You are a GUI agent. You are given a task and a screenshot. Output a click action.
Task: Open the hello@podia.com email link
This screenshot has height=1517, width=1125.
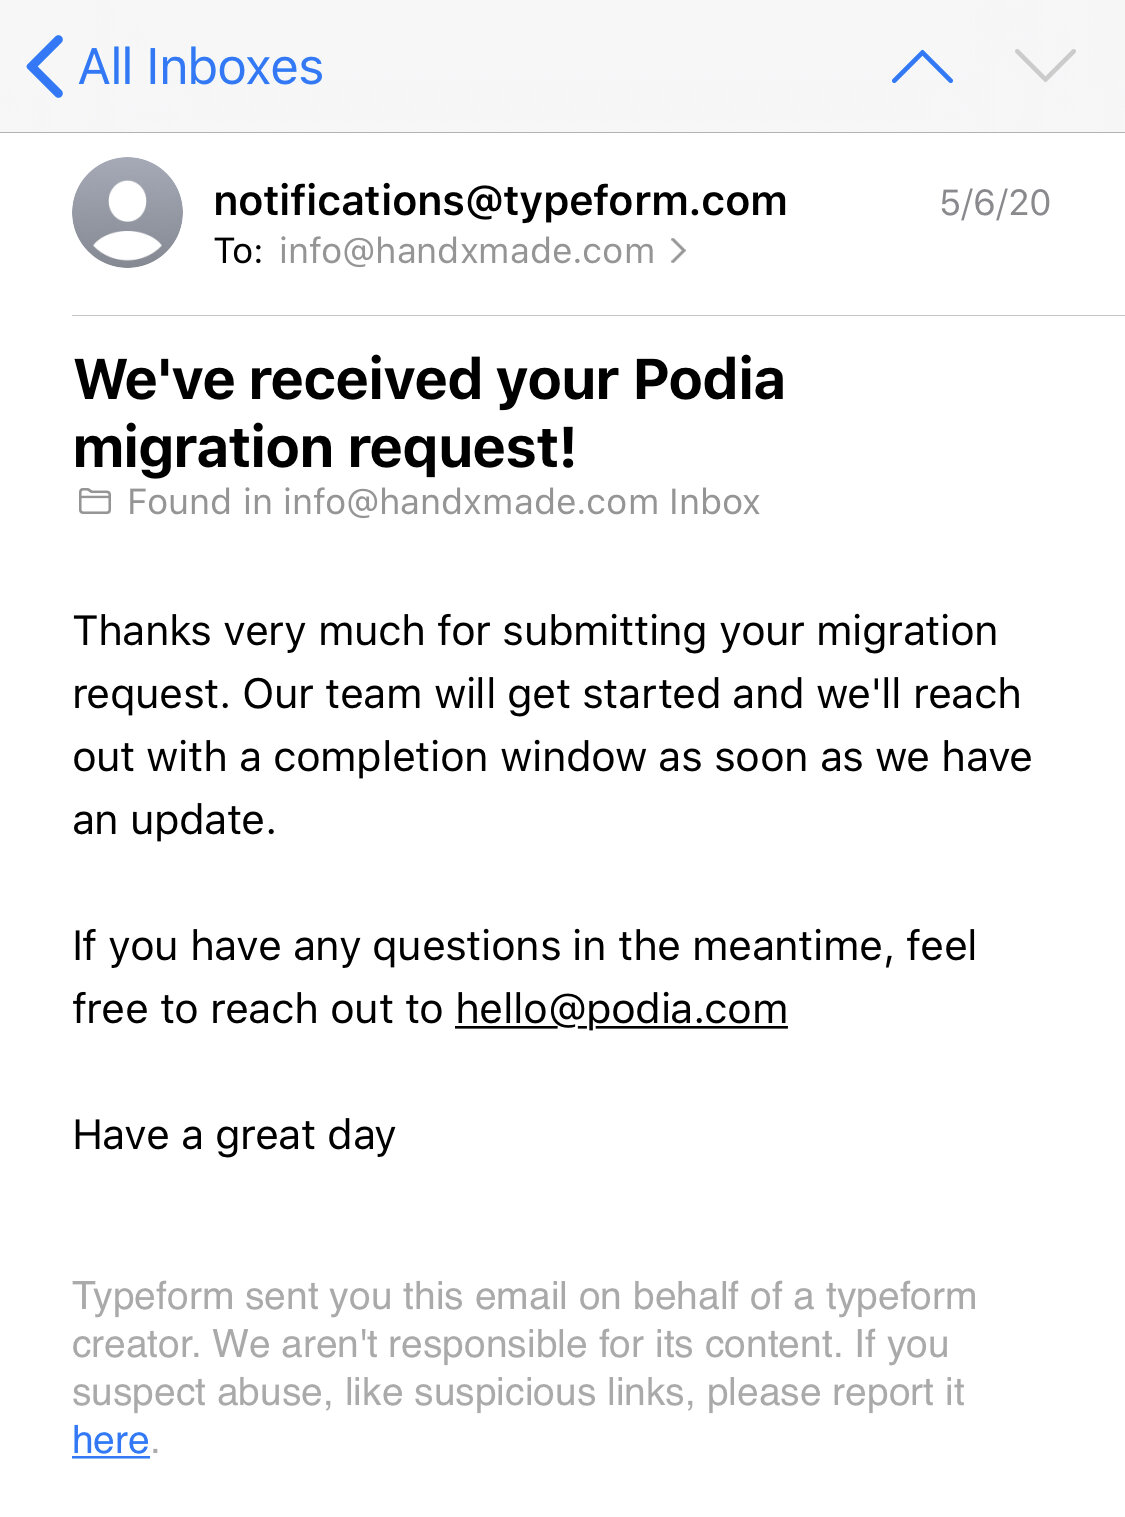(x=621, y=1009)
